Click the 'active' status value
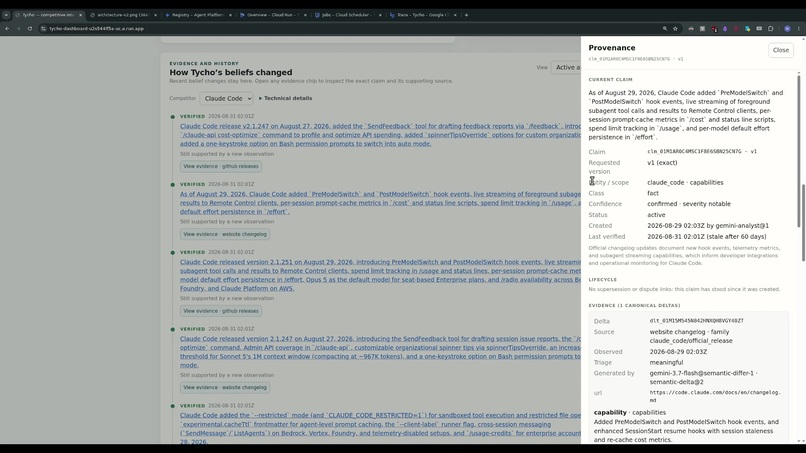 [656, 215]
